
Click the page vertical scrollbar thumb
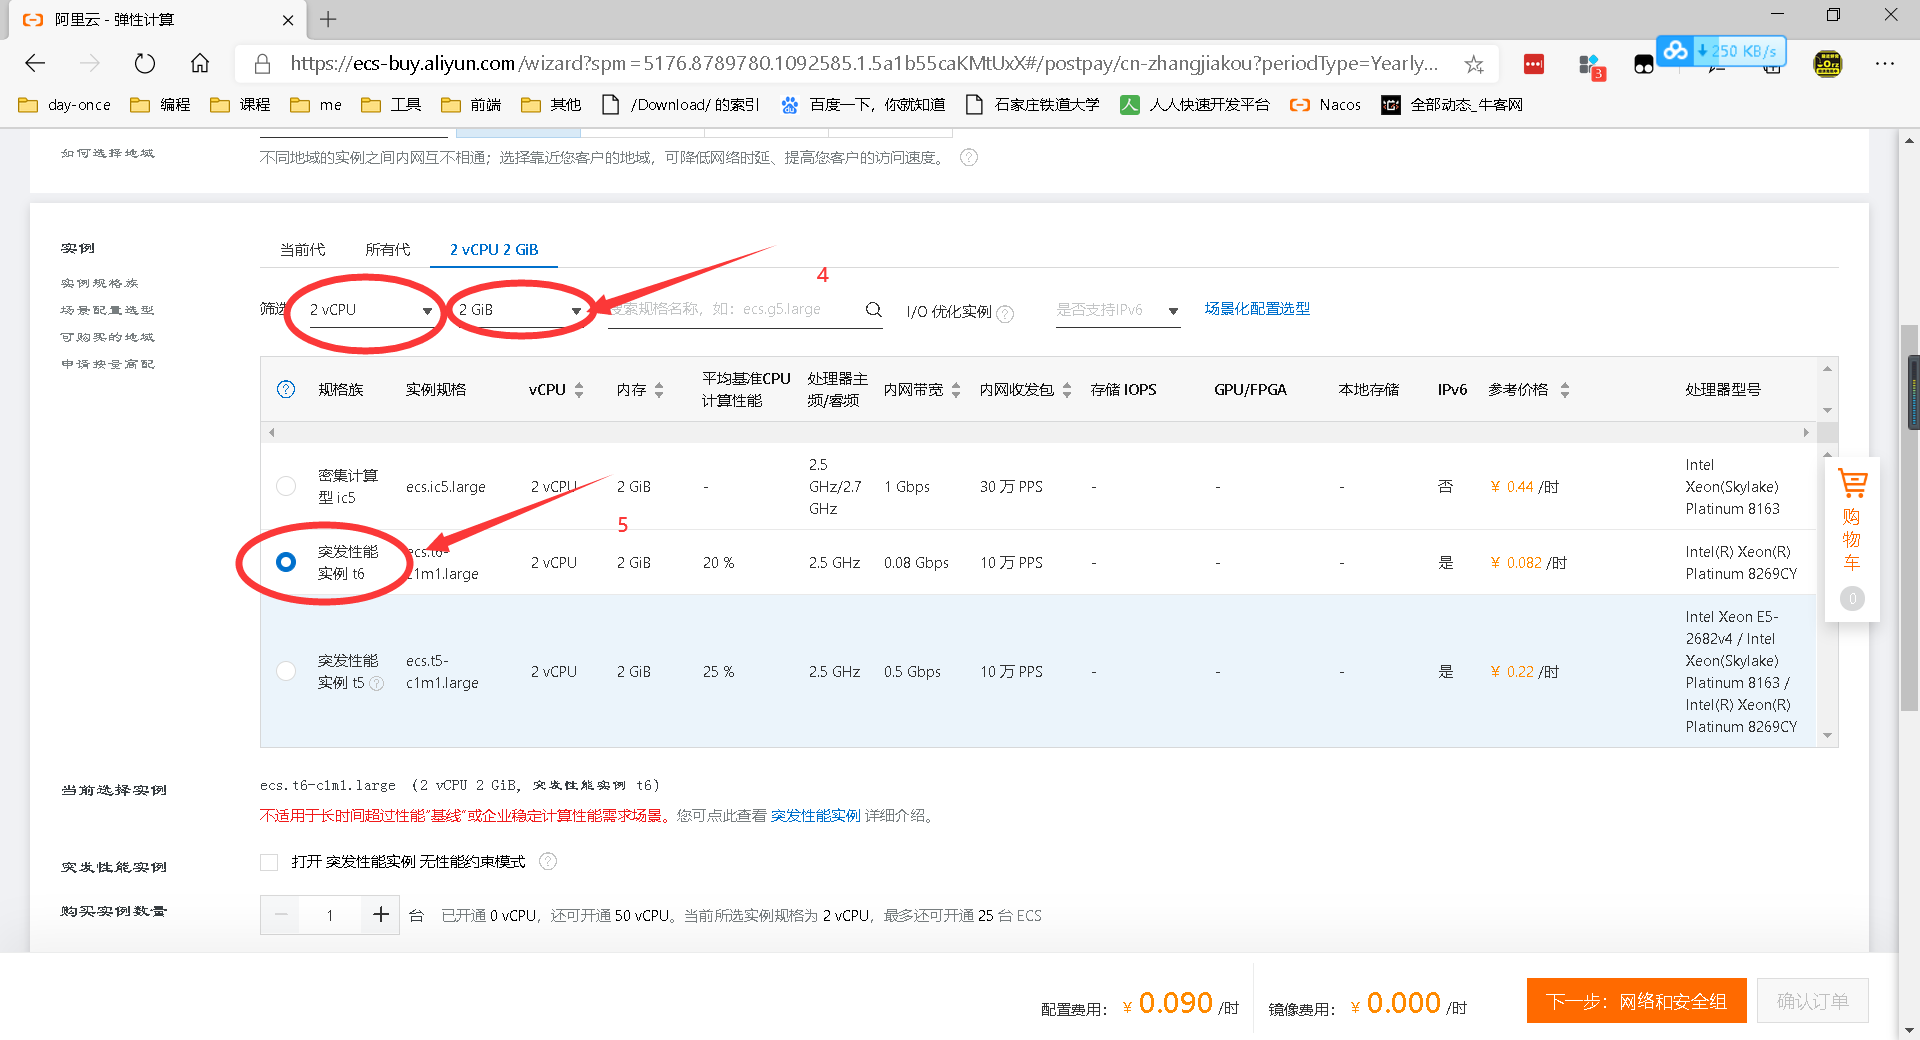(1909, 518)
